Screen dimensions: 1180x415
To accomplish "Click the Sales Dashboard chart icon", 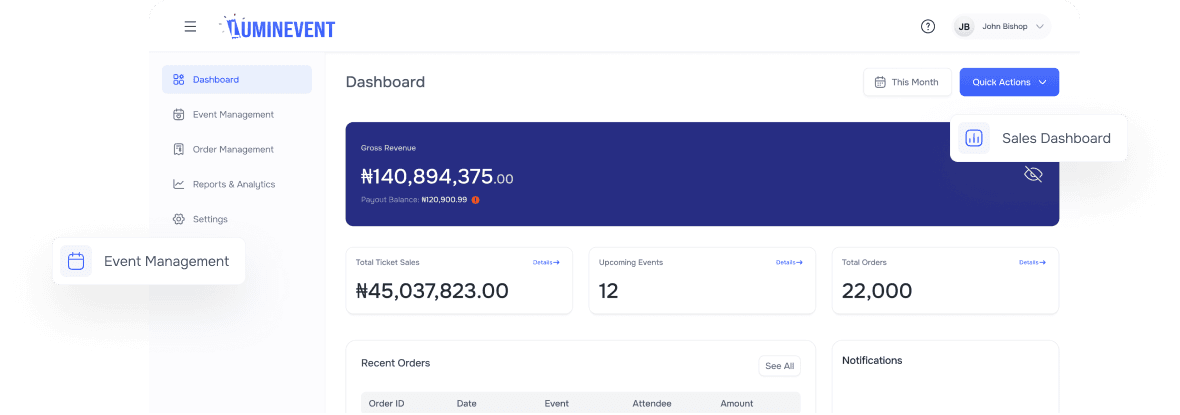I will (x=974, y=138).
